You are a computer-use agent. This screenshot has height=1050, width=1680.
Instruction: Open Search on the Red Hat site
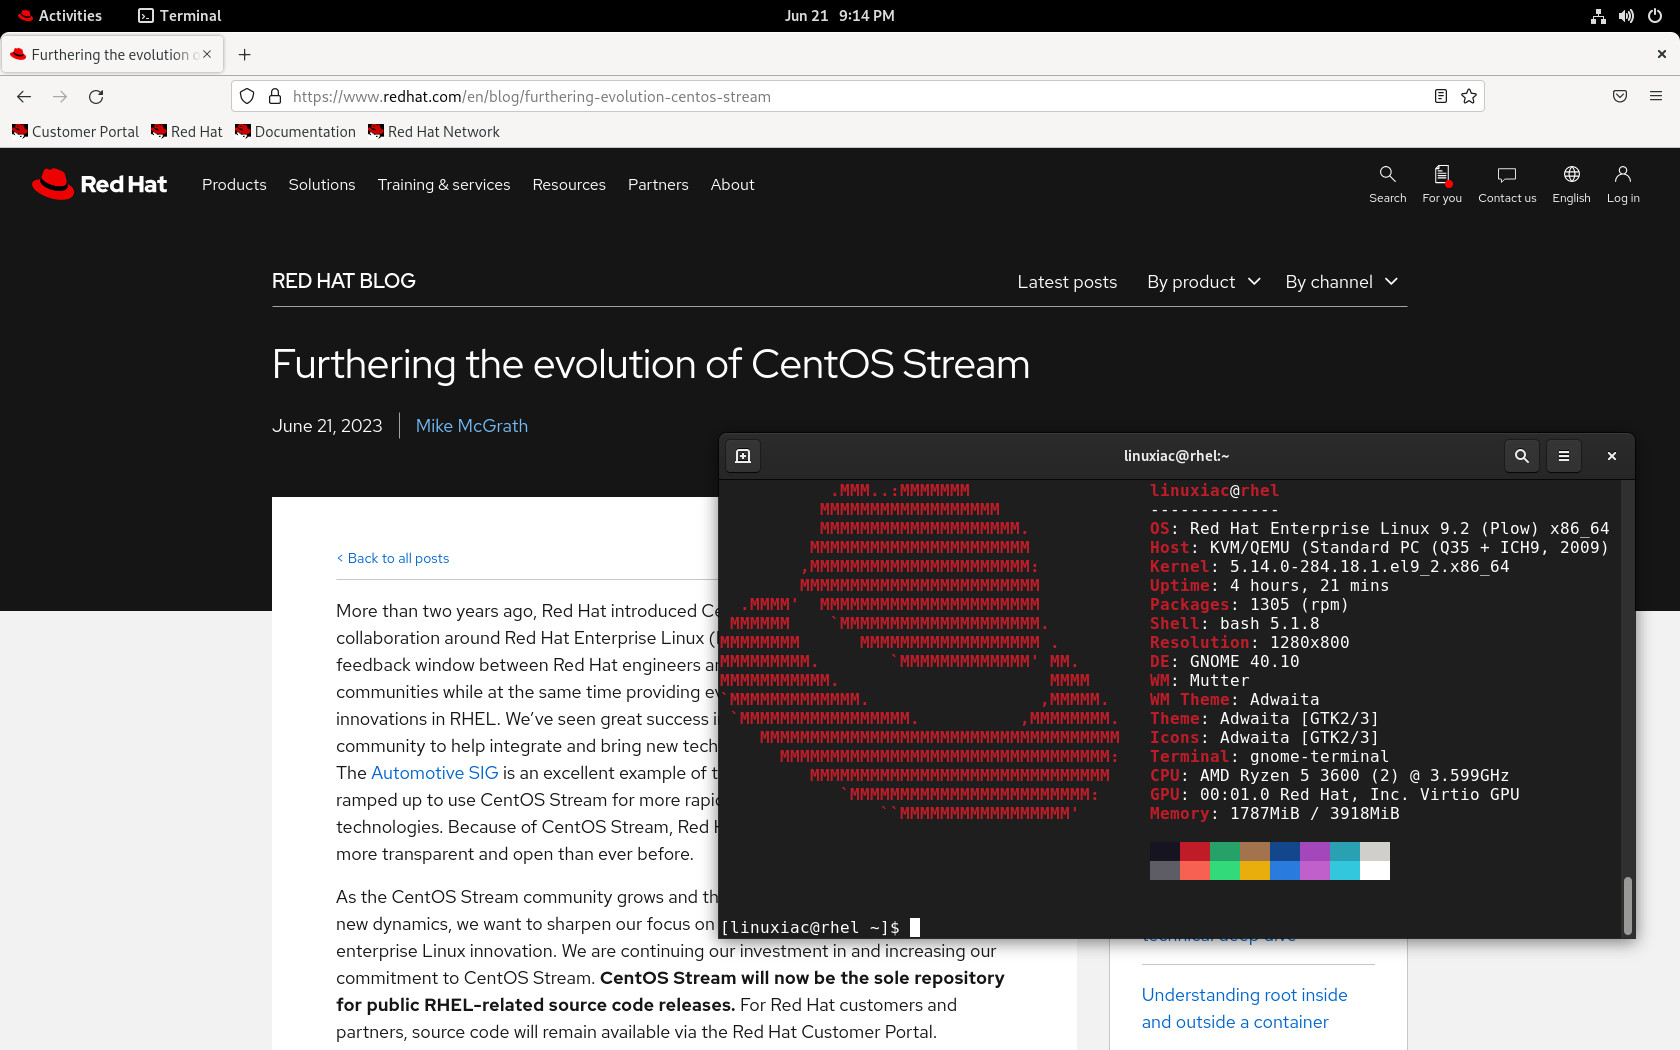tap(1387, 185)
